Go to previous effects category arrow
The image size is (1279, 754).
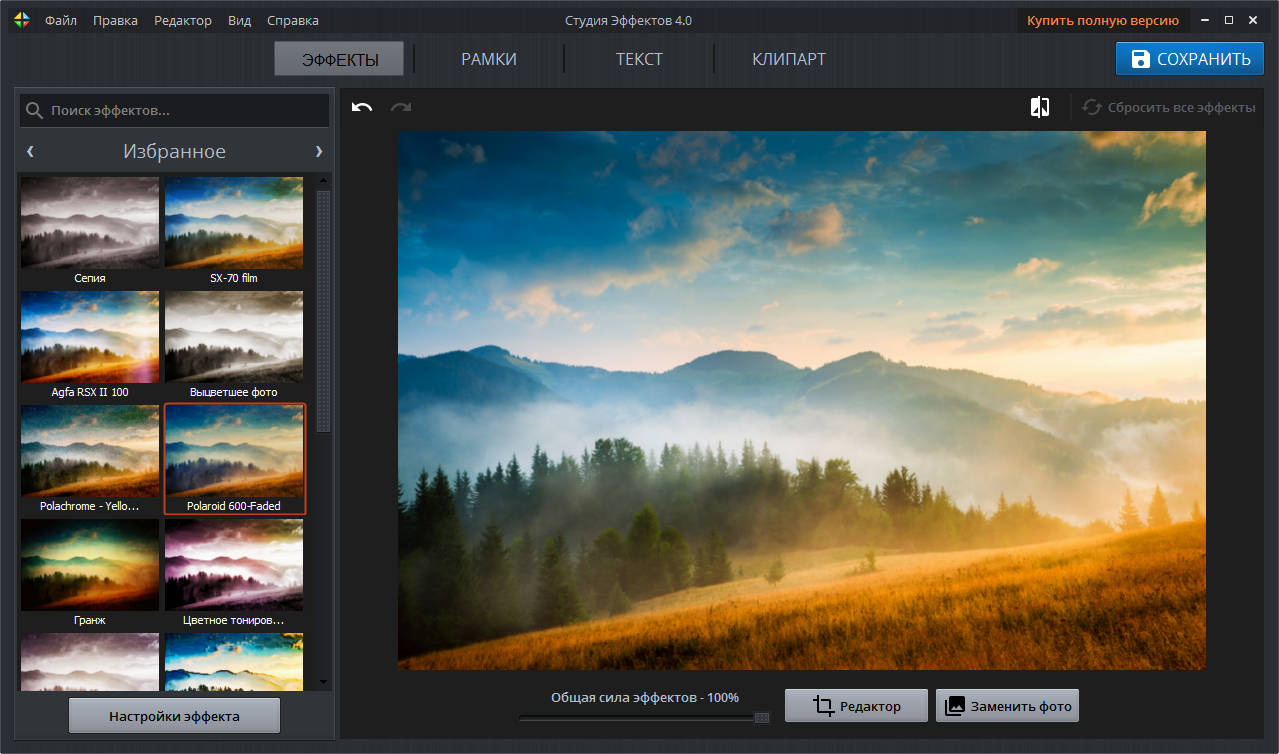30,151
